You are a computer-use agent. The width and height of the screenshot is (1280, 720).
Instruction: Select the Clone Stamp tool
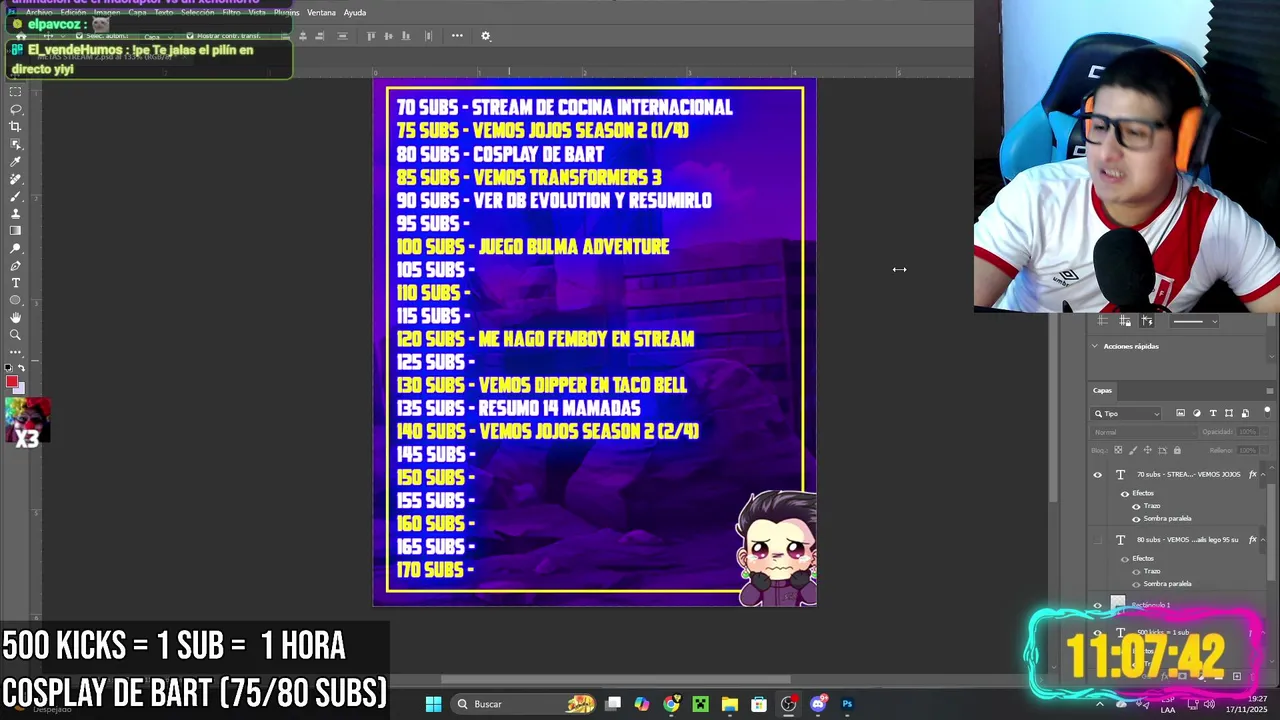click(15, 213)
